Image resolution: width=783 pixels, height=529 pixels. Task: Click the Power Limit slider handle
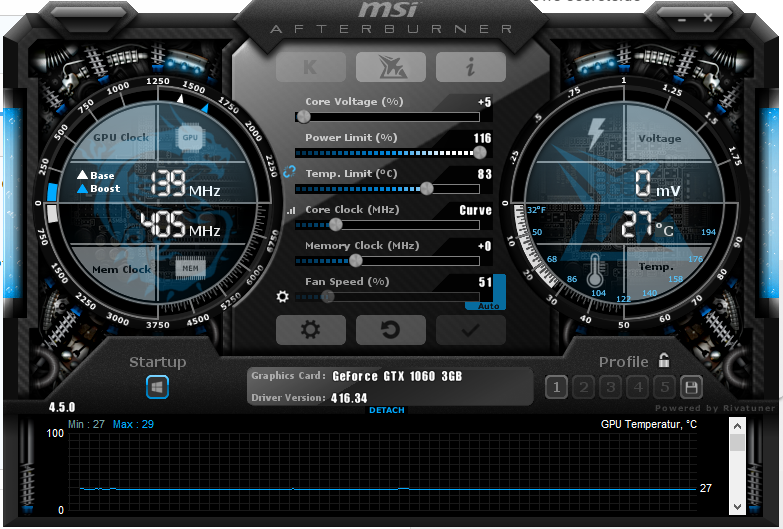479,153
